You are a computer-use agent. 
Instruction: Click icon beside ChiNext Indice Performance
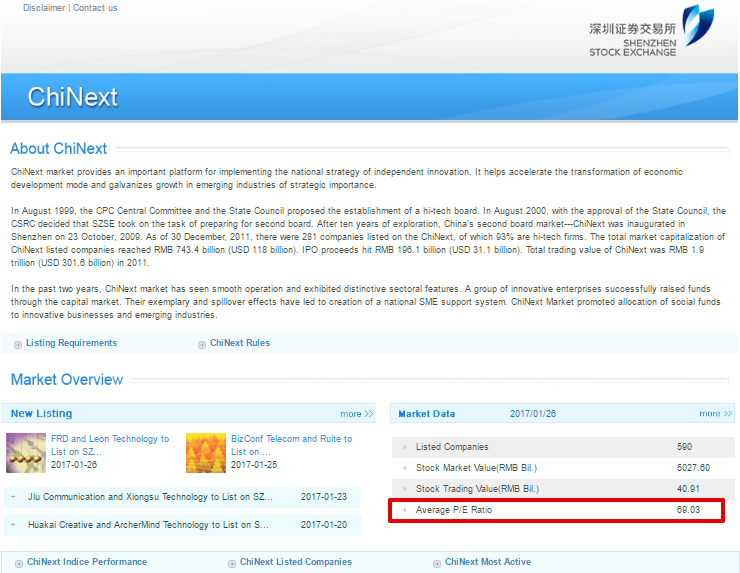(19, 564)
